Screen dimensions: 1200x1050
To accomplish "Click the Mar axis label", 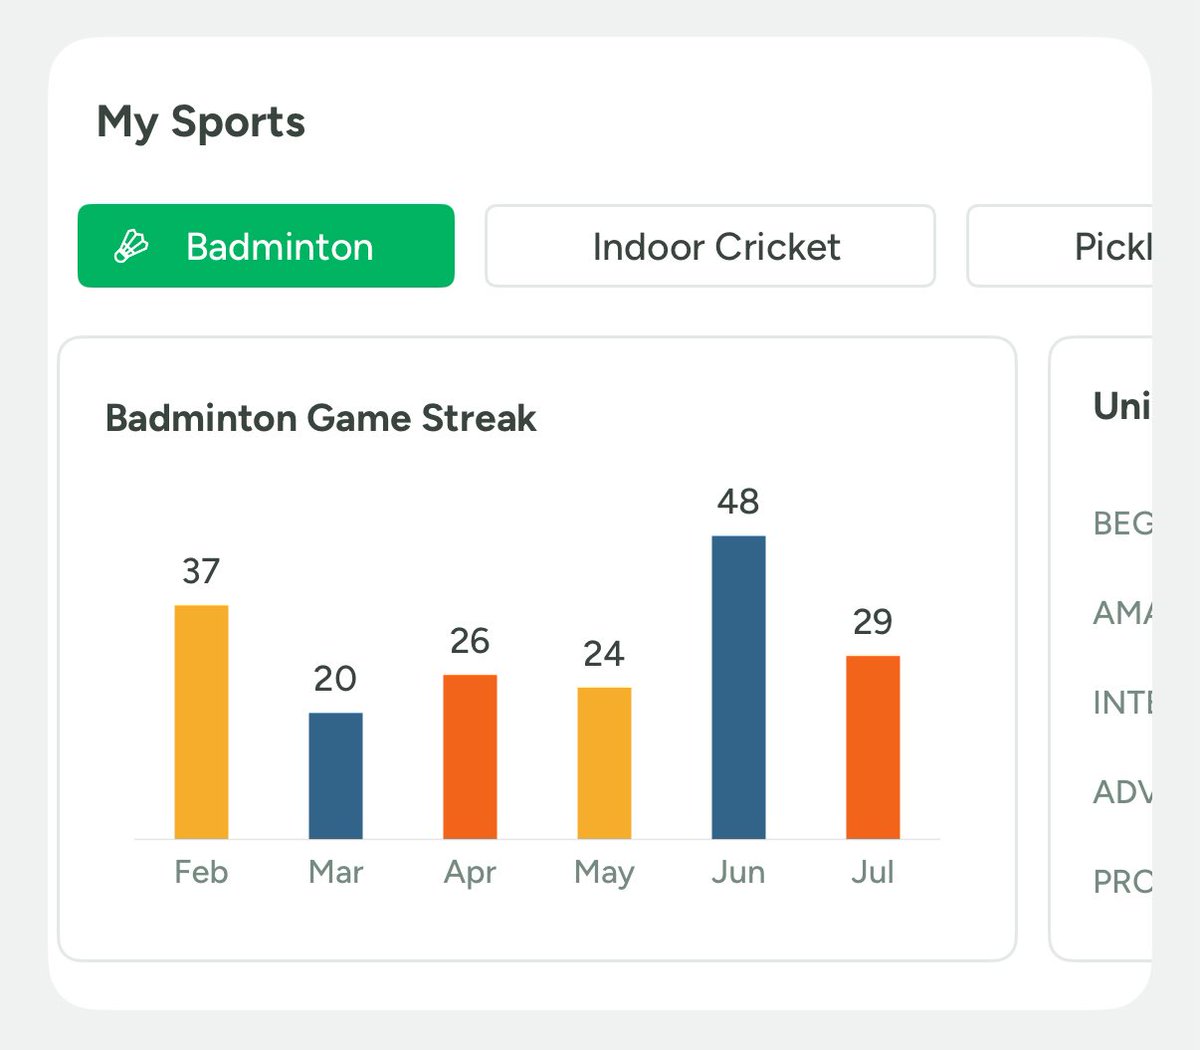I will pos(336,872).
